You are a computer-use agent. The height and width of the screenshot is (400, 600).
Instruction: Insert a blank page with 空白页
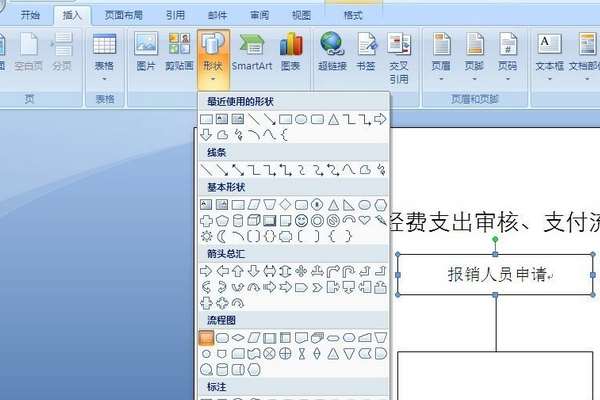29,52
